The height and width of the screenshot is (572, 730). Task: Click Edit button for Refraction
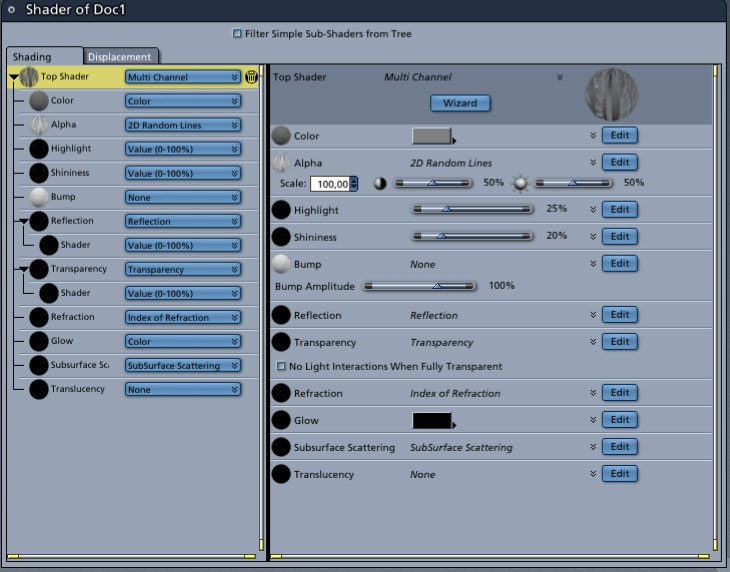pos(620,393)
